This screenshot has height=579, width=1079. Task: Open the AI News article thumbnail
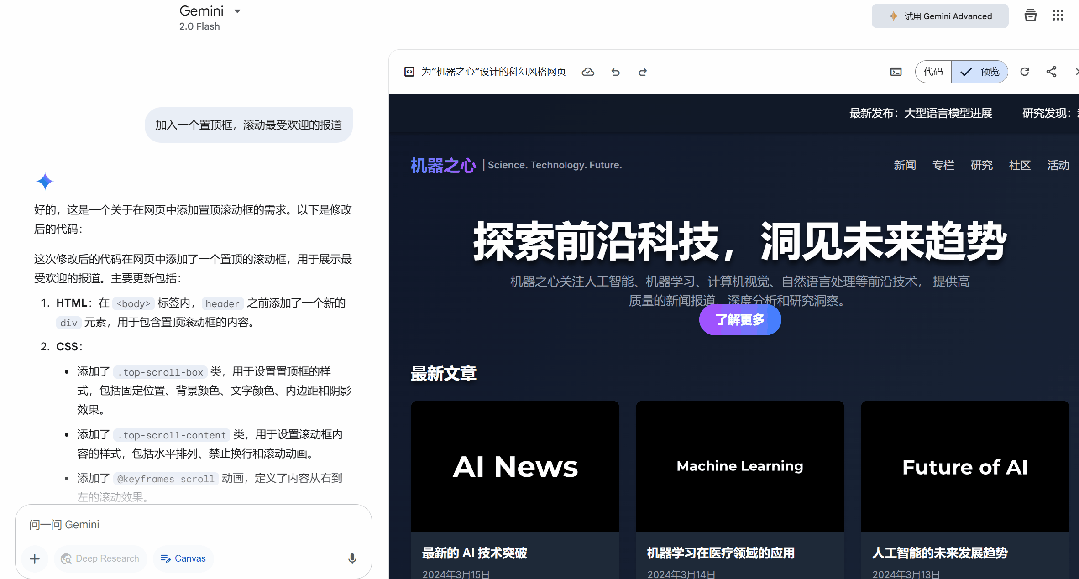514,467
